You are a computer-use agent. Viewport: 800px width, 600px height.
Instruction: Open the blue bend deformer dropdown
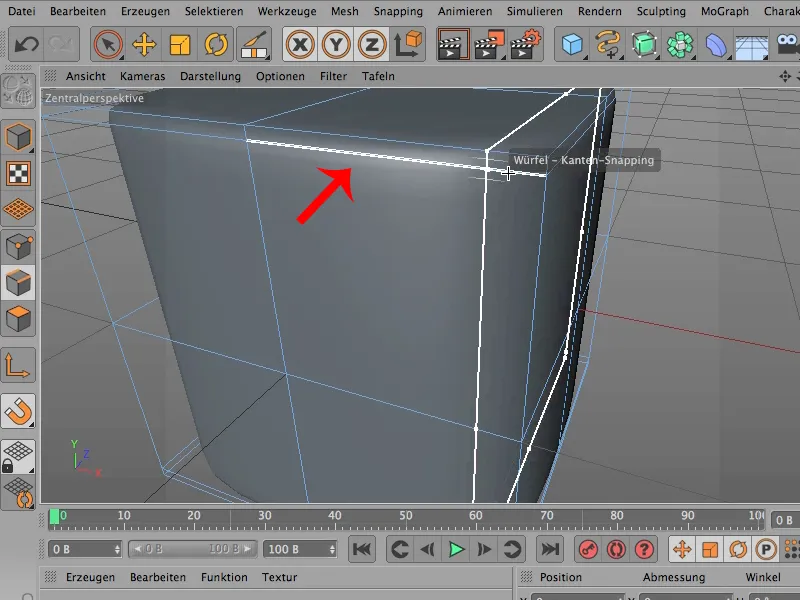pos(716,44)
